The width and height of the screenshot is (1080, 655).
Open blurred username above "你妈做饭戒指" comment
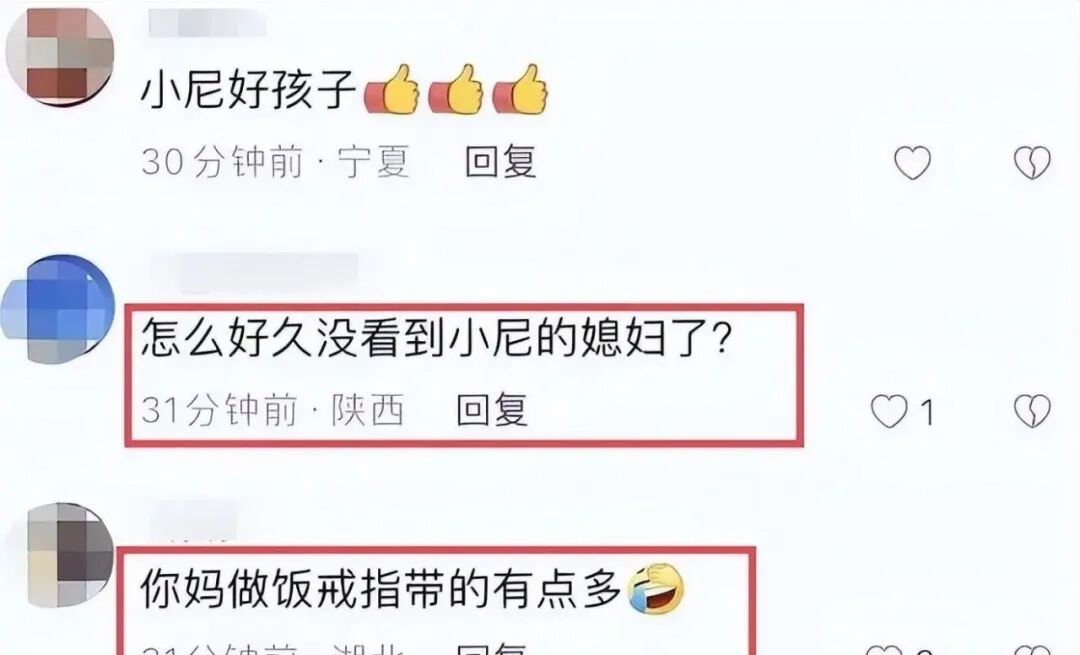[x=194, y=521]
